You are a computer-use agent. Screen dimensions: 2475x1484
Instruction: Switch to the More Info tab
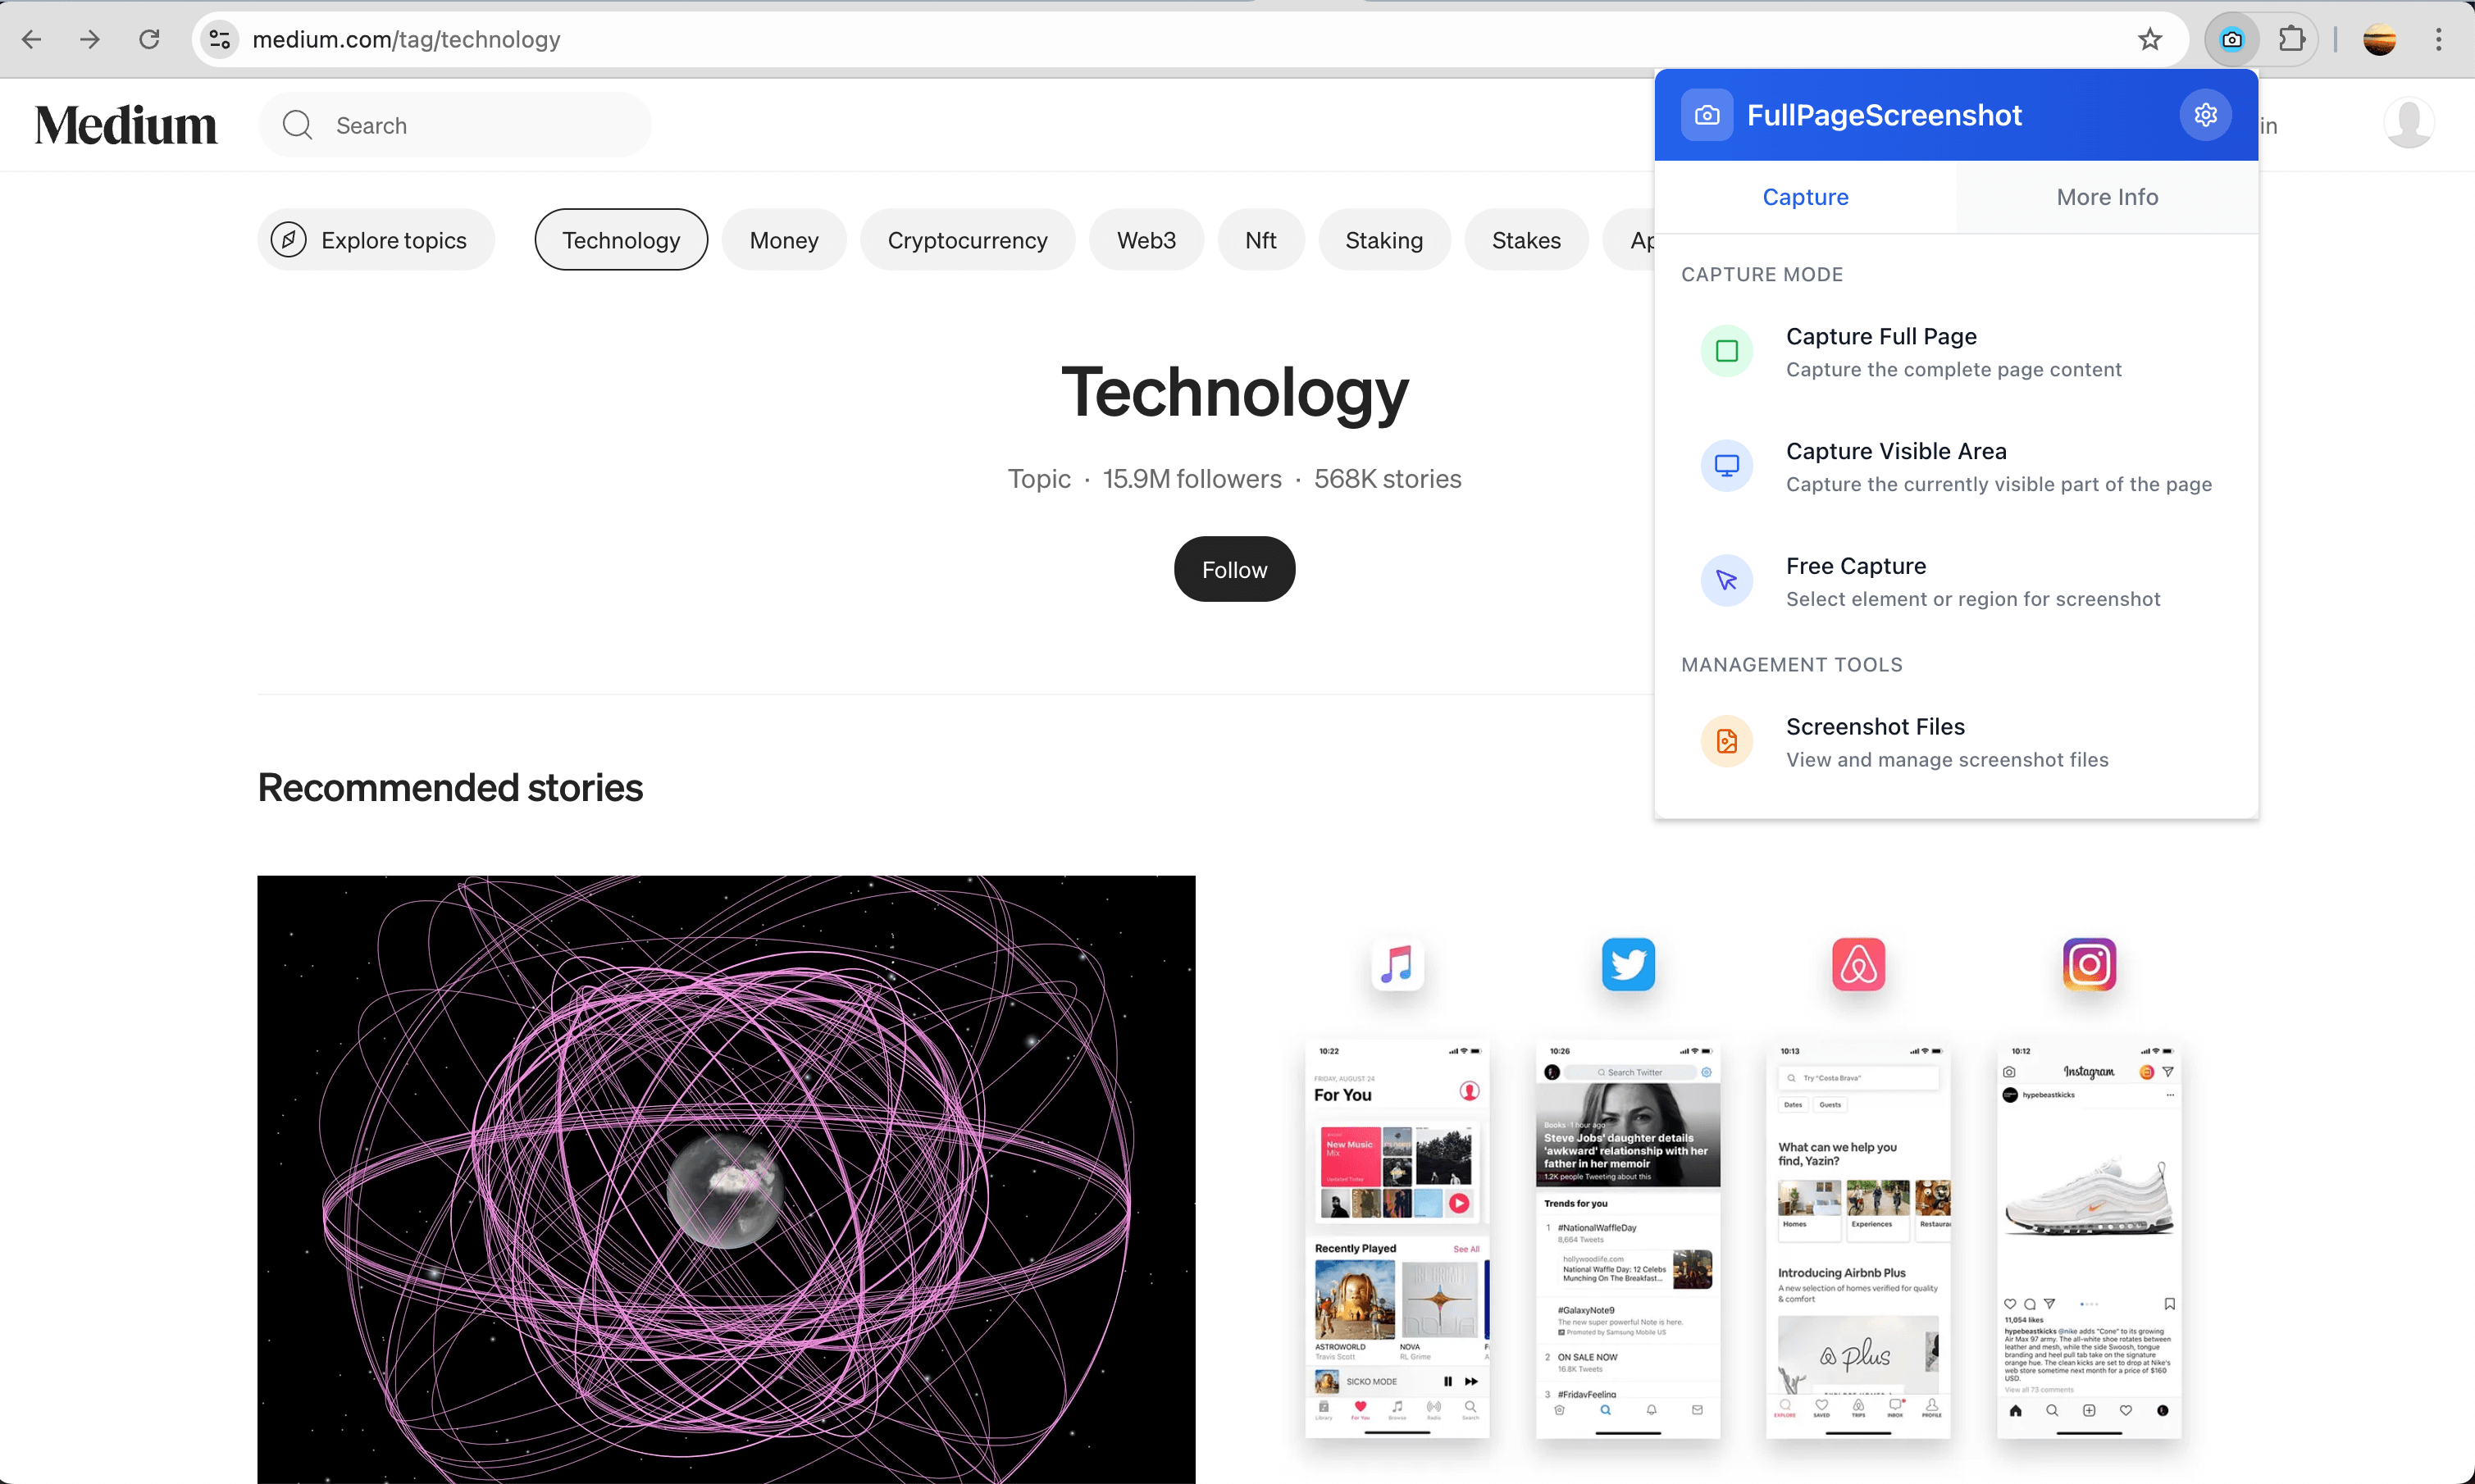click(2107, 197)
